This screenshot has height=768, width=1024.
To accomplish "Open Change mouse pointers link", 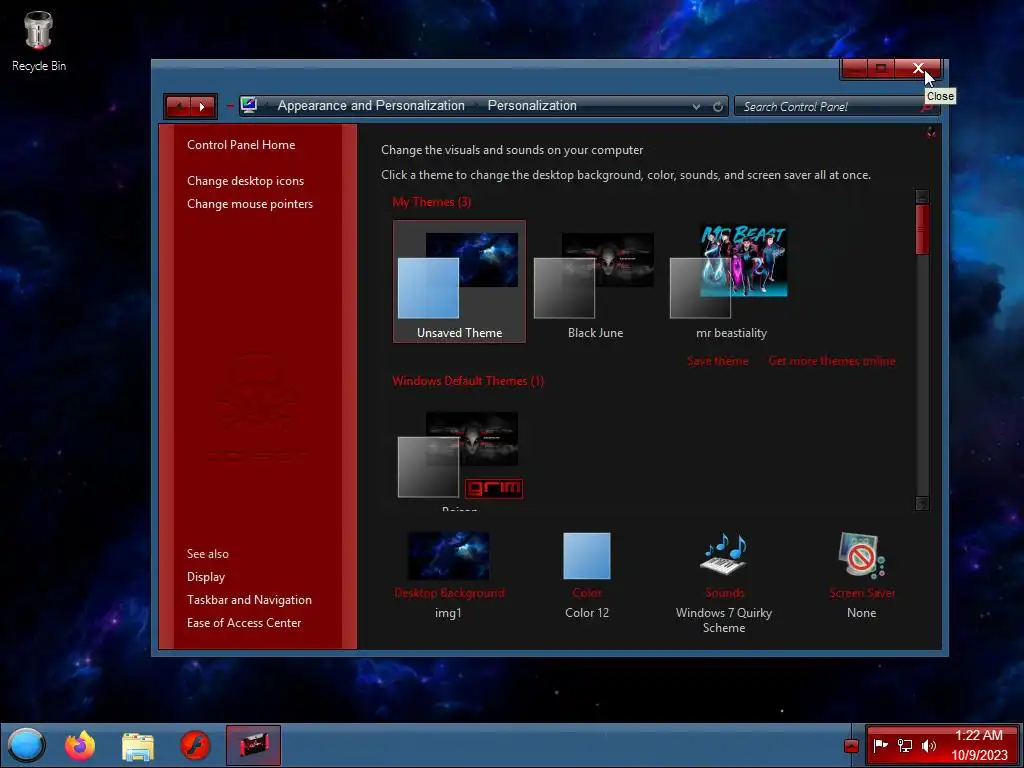I will tap(249, 204).
